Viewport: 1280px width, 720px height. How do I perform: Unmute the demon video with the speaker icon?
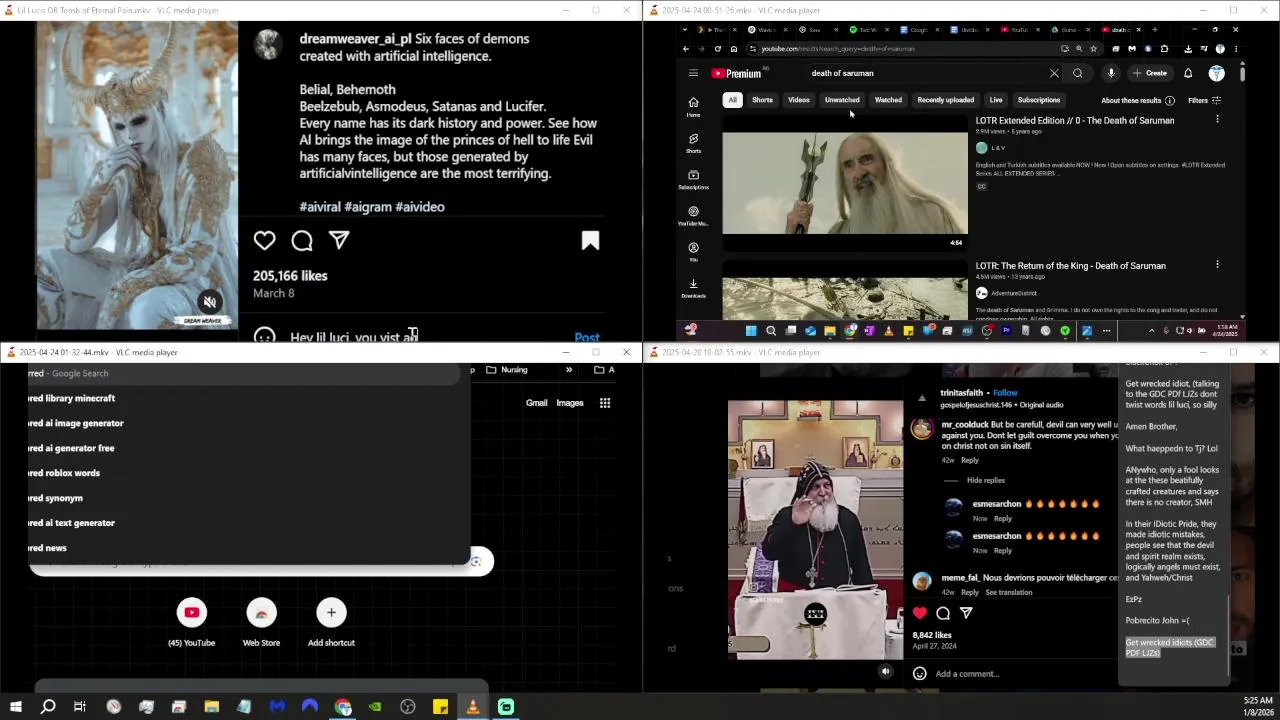[x=209, y=301]
